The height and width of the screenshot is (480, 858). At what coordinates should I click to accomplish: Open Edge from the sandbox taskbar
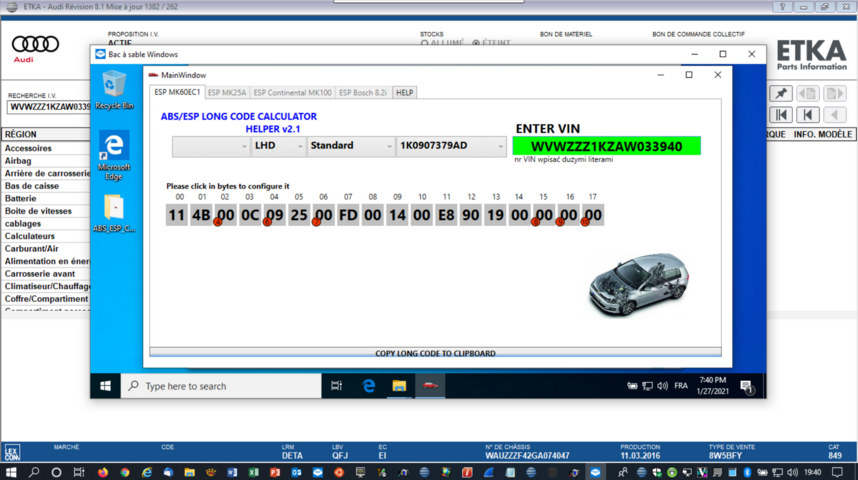[x=369, y=386]
